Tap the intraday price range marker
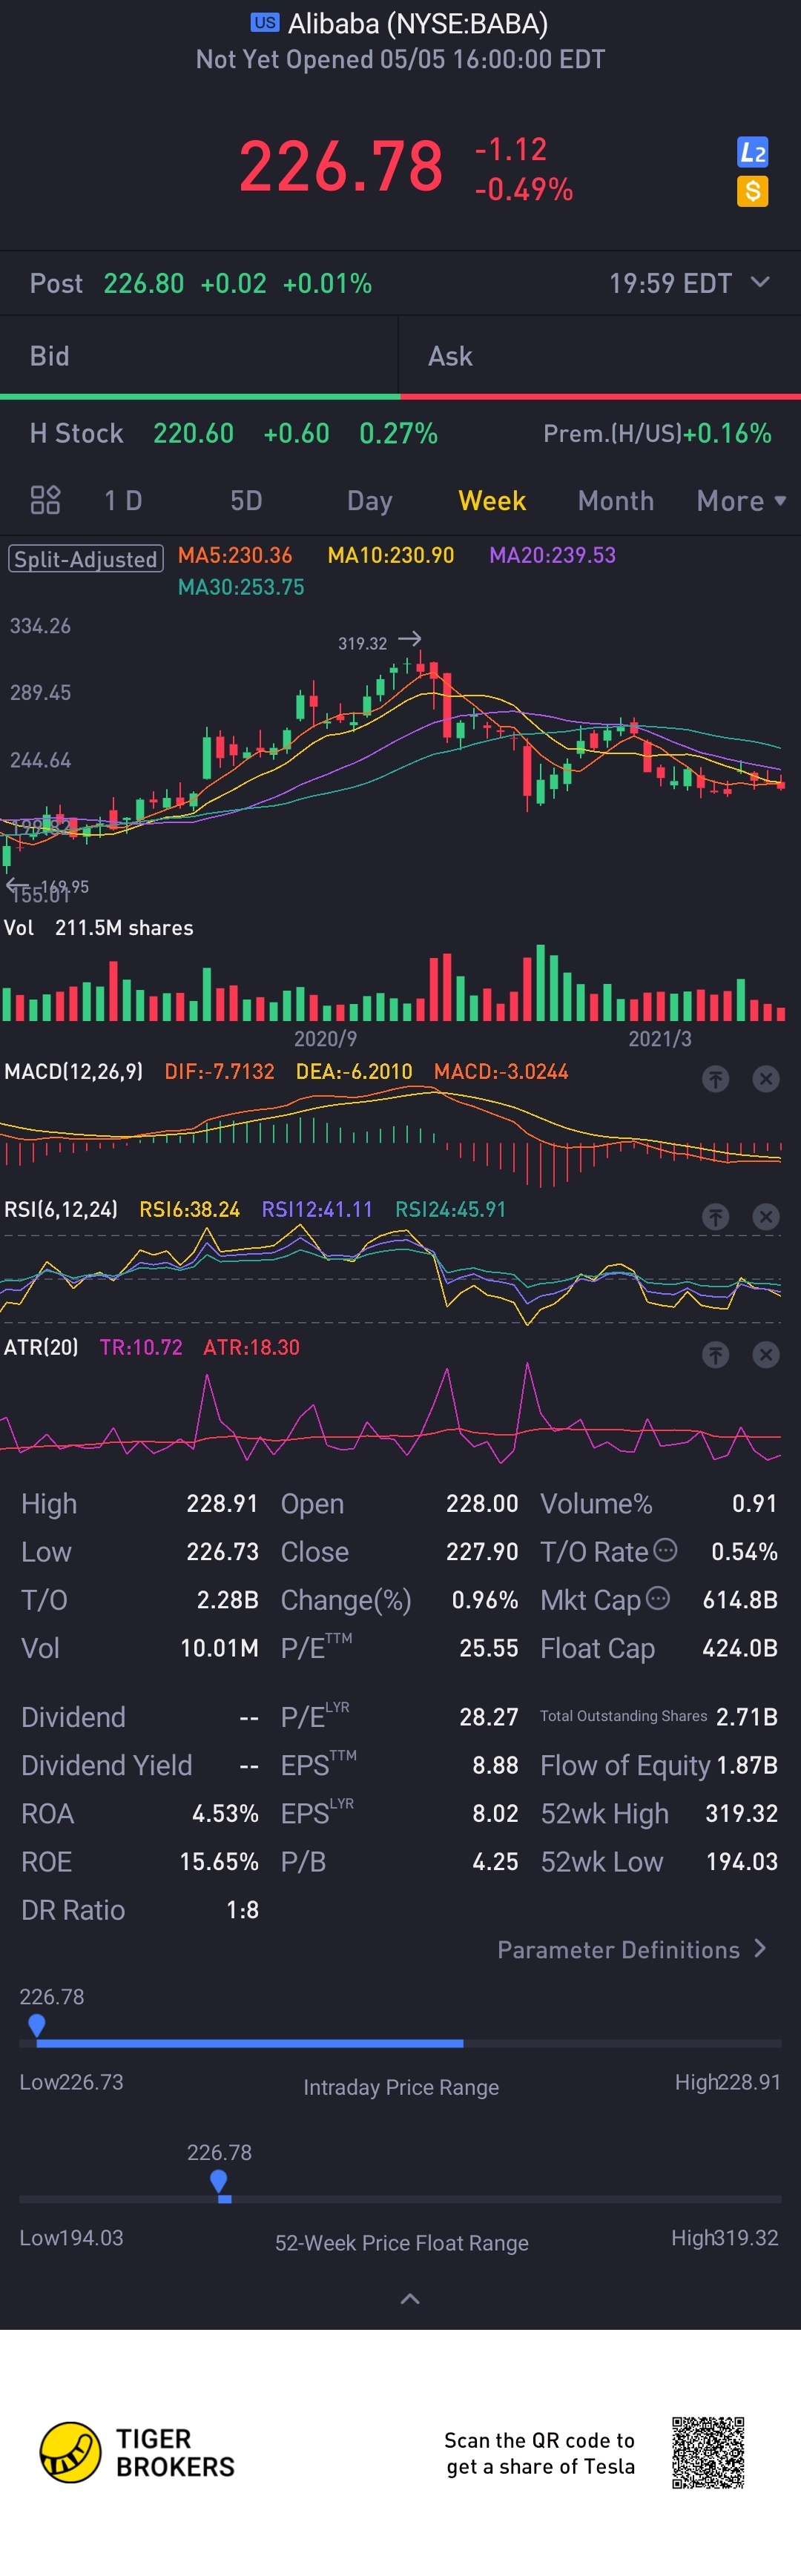 click(37, 2025)
